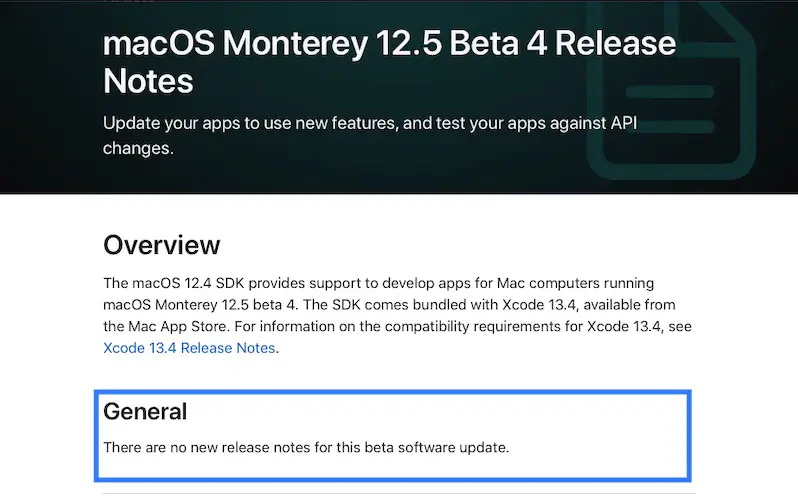Click the General section heading
Screen dimensions: 798x500
click(x=145, y=411)
